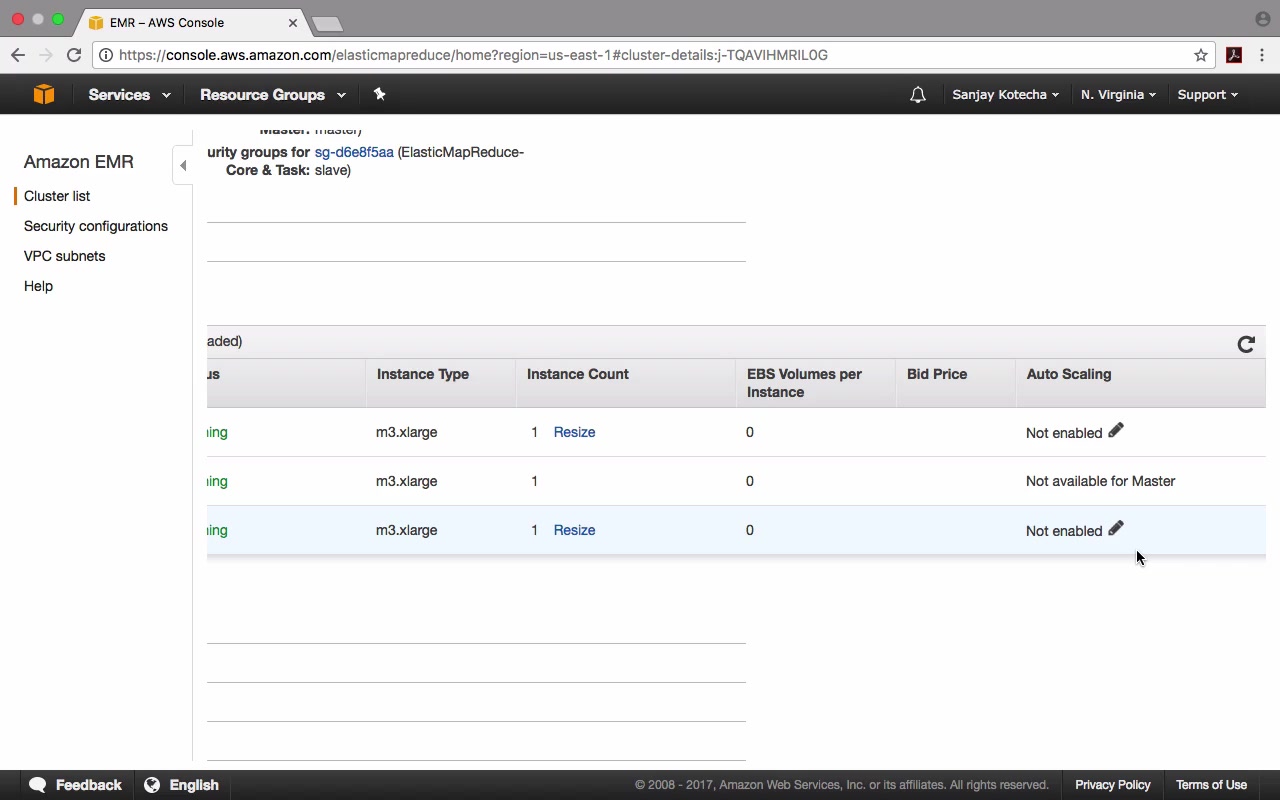
Task: Click the pin shortcuts icon in the AWS navbar
Action: tap(379, 94)
